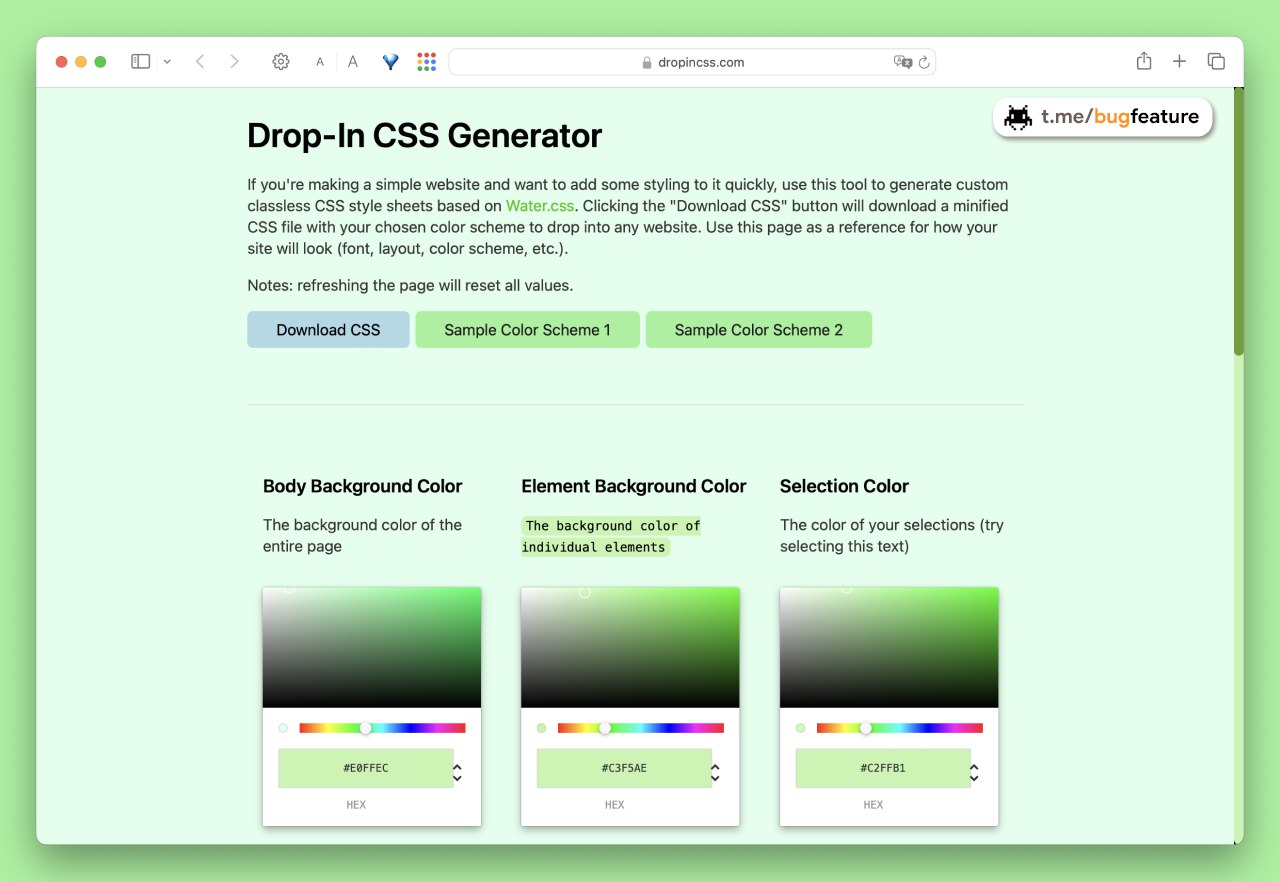Open the translate icon in address bar
This screenshot has width=1280, height=882.
pyautogui.click(x=902, y=62)
